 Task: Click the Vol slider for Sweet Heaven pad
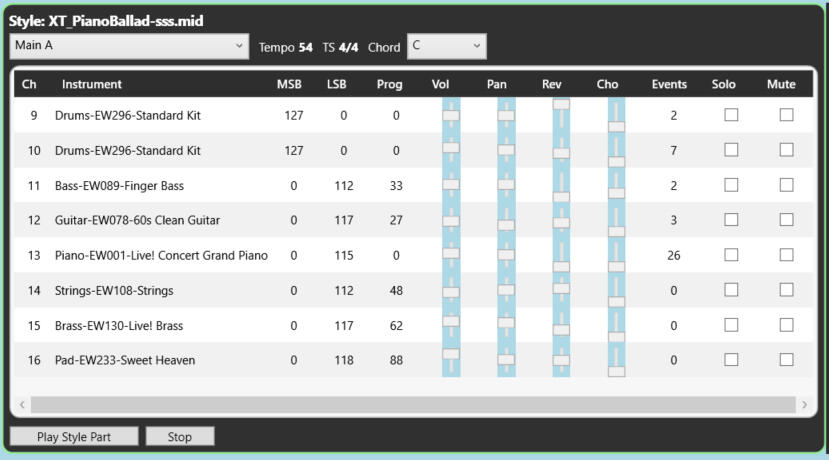451,360
